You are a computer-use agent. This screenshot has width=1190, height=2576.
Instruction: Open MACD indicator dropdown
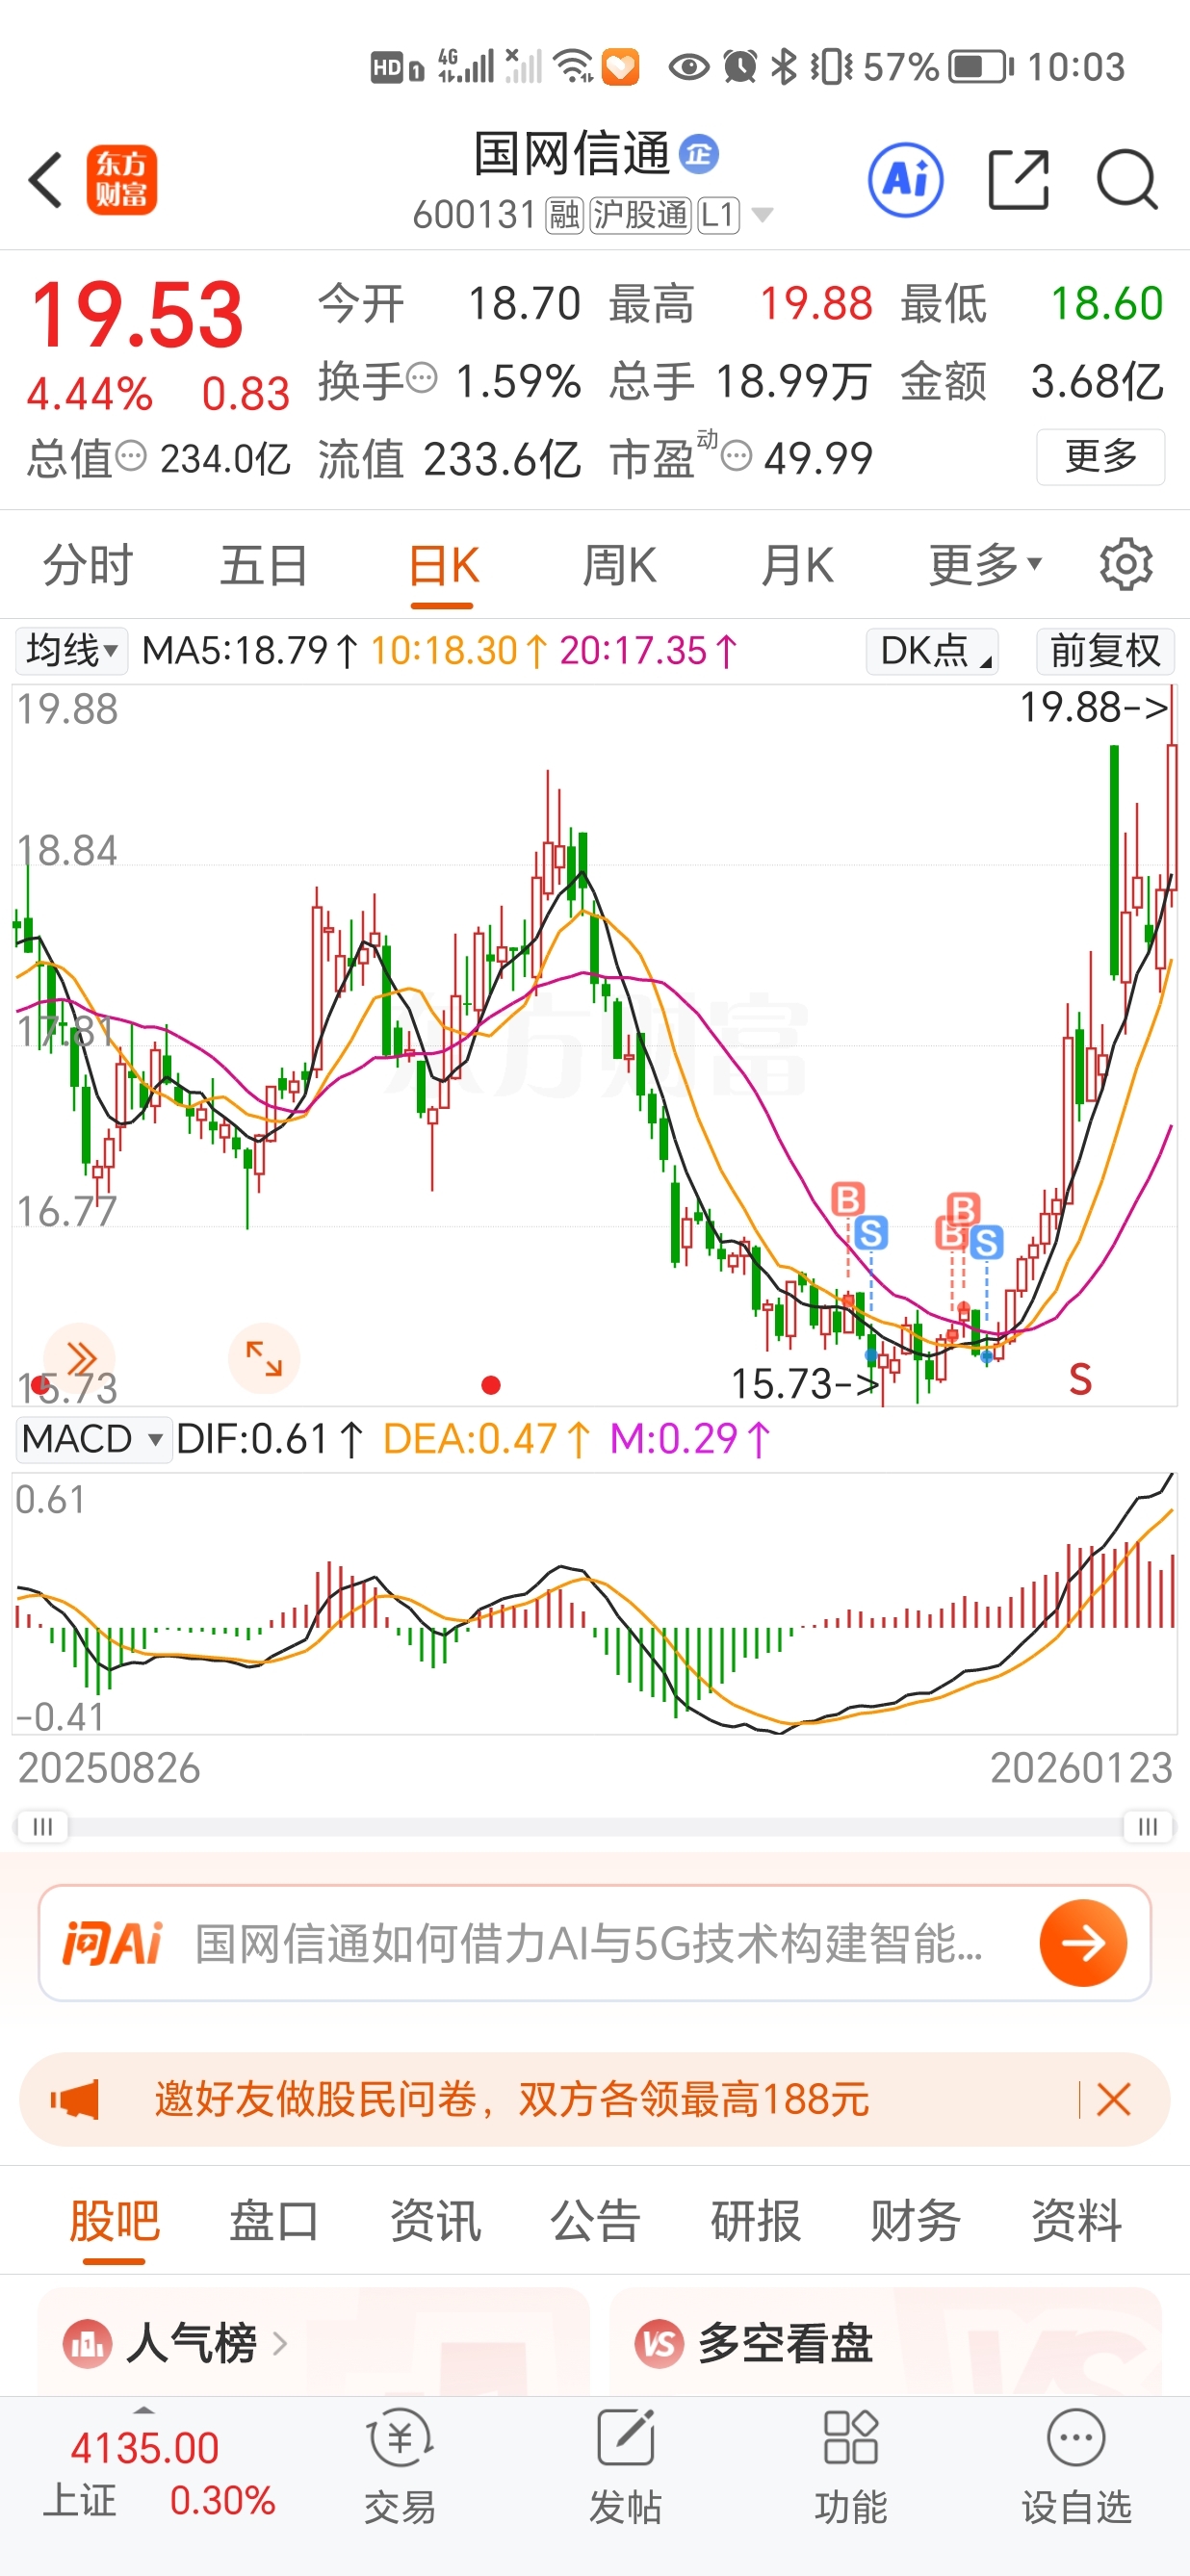(x=93, y=1439)
